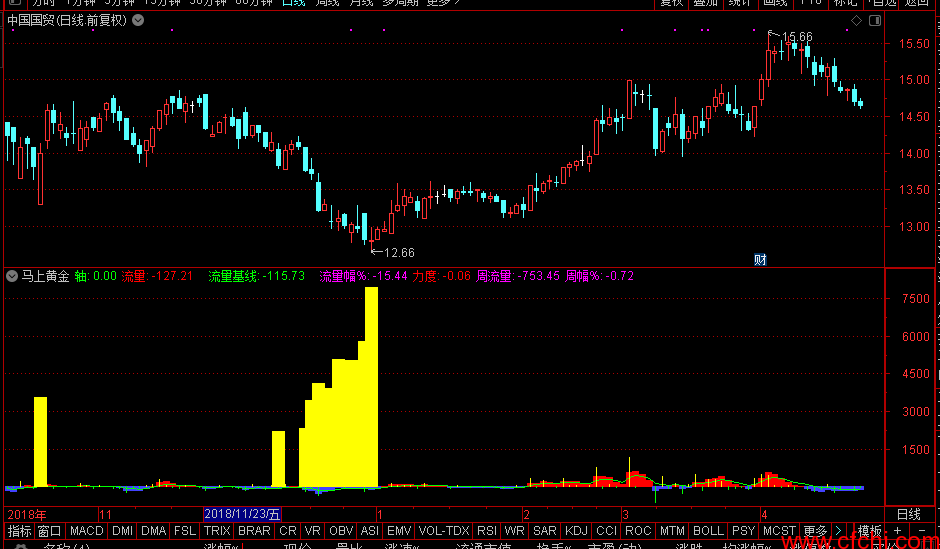Viewport: 940px width, 549px height.
Task: Select the CCI indicator
Action: point(607,530)
